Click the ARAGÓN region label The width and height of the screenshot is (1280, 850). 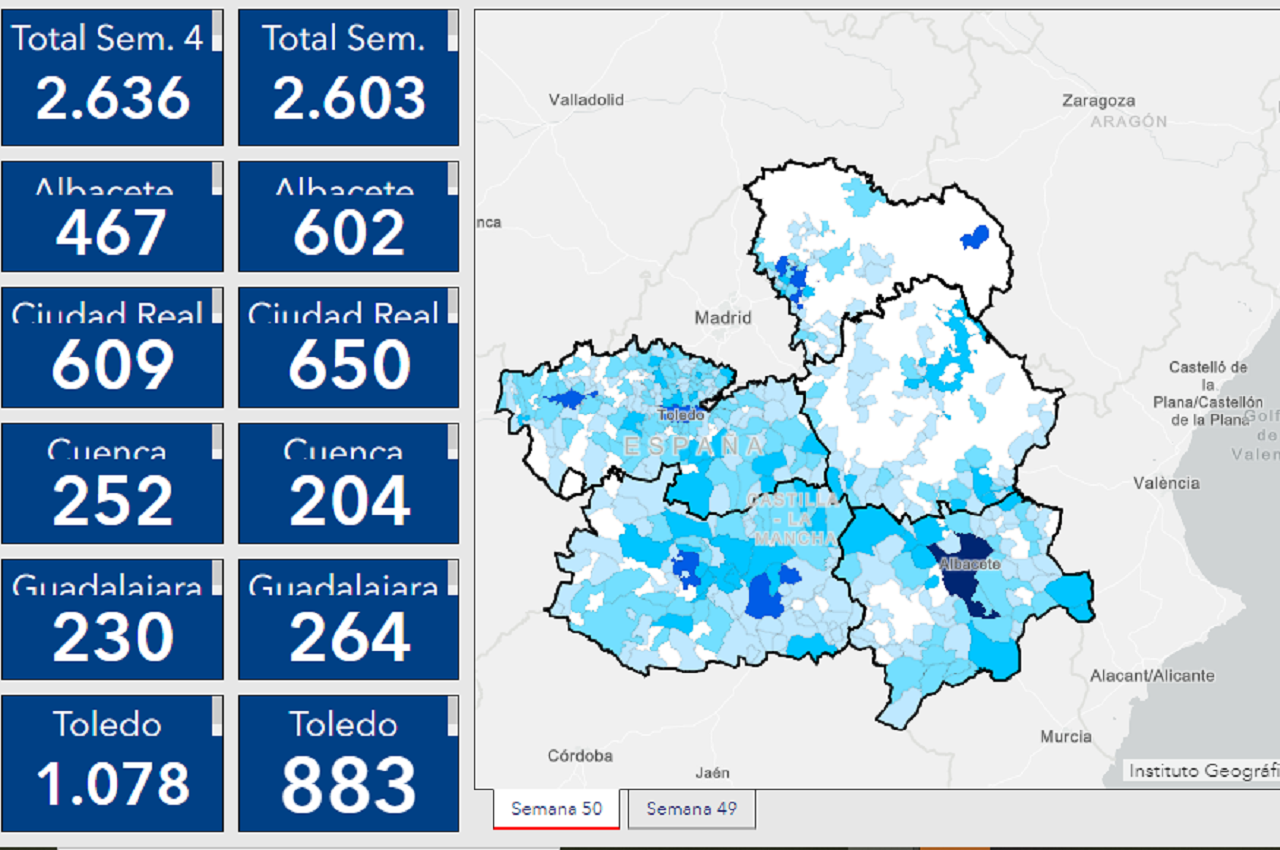pos(1129,121)
